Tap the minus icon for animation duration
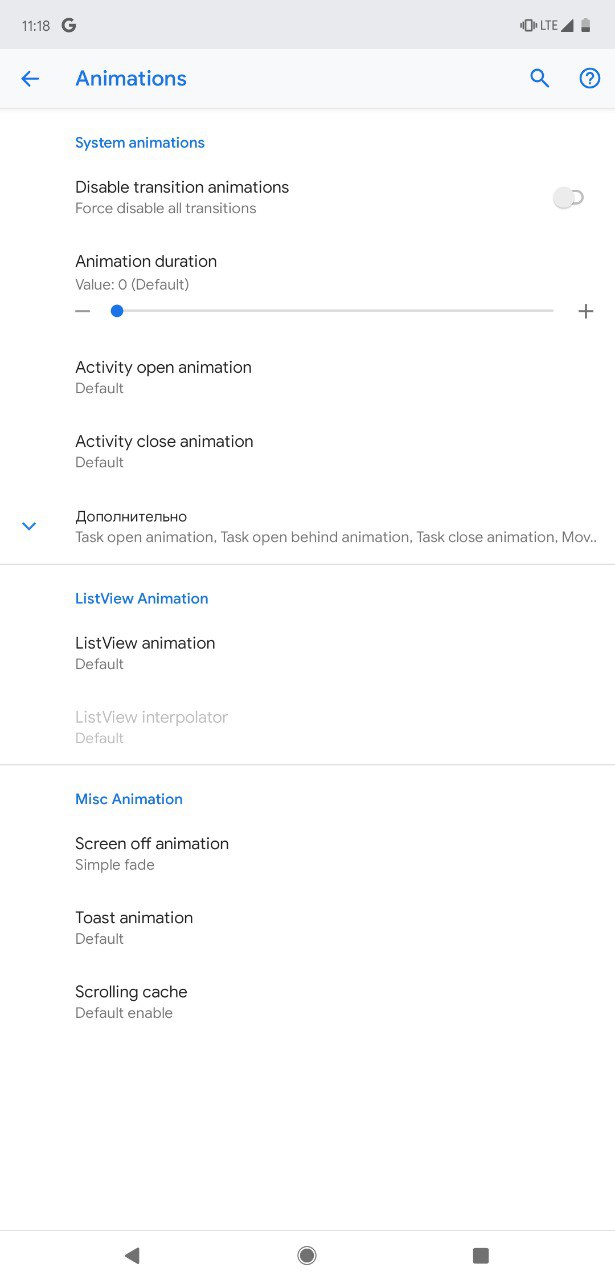 coord(83,311)
